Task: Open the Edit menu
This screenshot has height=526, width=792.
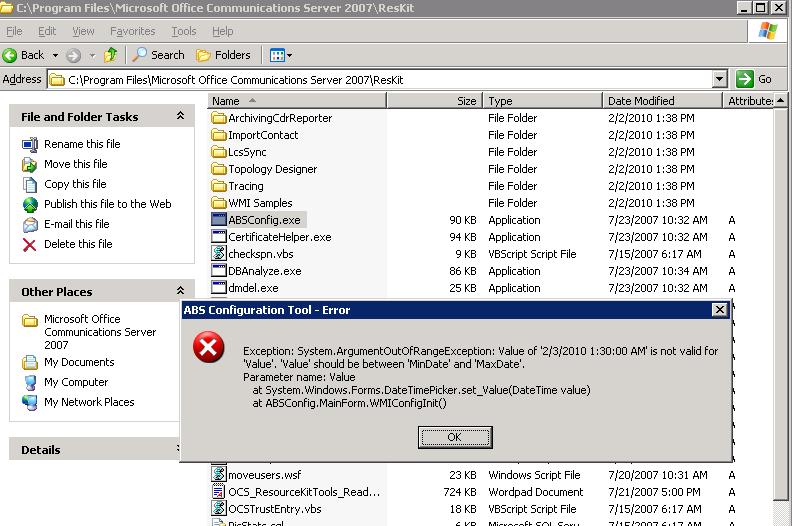Action: point(47,31)
